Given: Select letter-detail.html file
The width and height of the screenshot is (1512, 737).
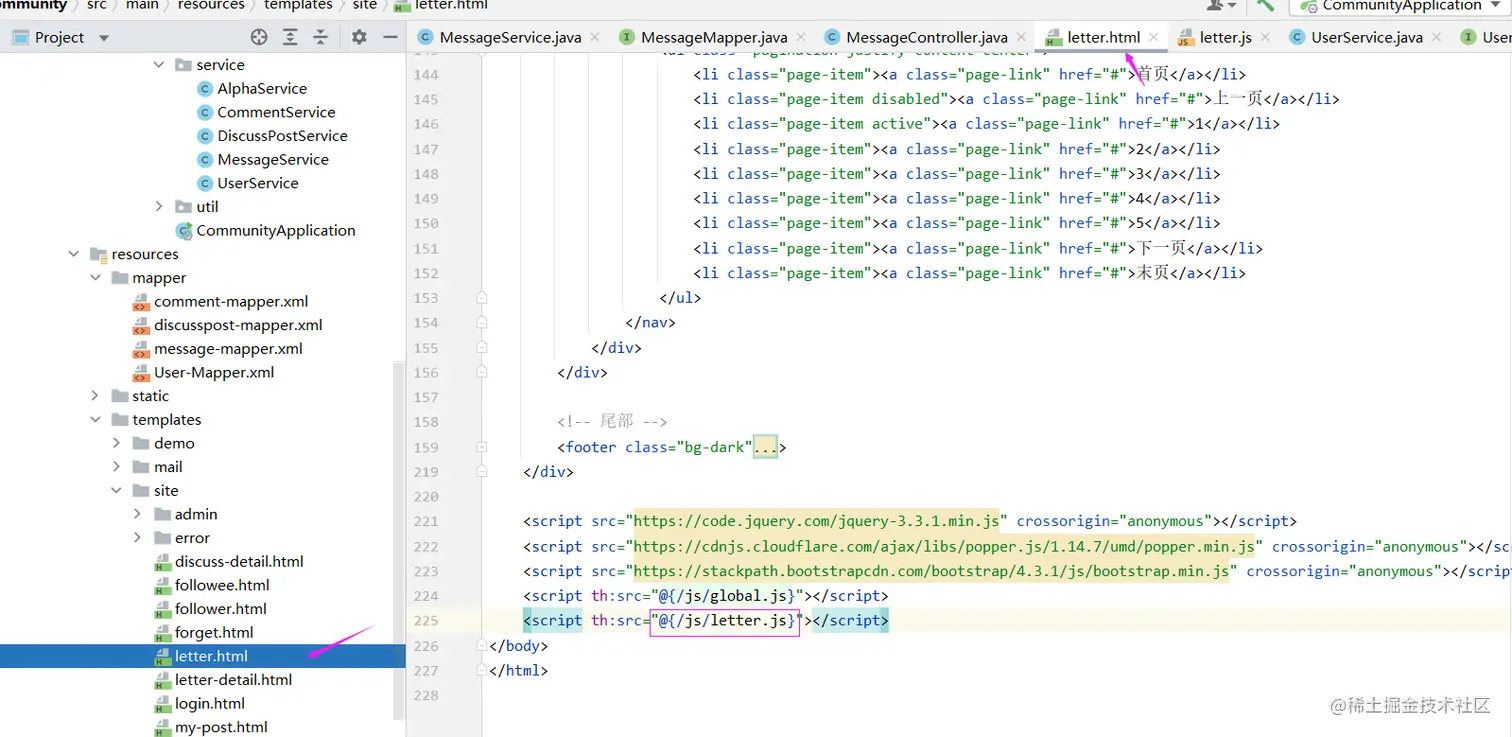Looking at the screenshot, I should pos(233,679).
